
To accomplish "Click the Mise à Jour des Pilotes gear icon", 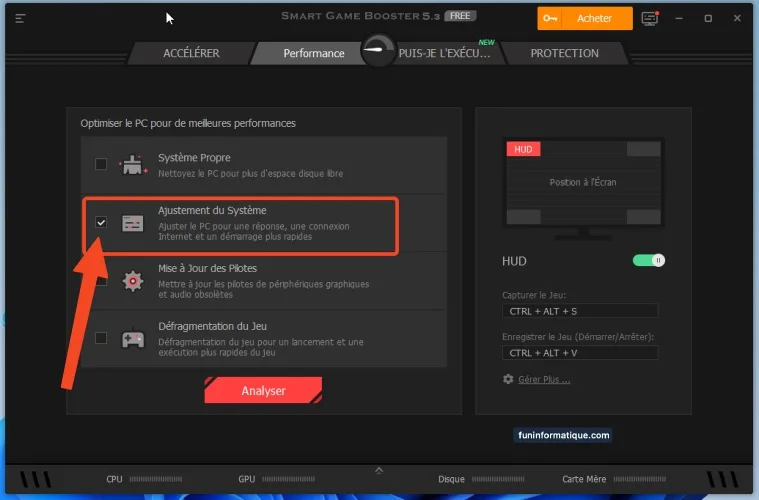I will tap(133, 281).
